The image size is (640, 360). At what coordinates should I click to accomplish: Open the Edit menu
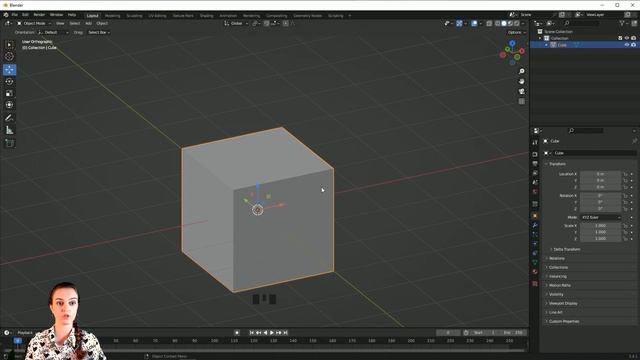coord(25,15)
